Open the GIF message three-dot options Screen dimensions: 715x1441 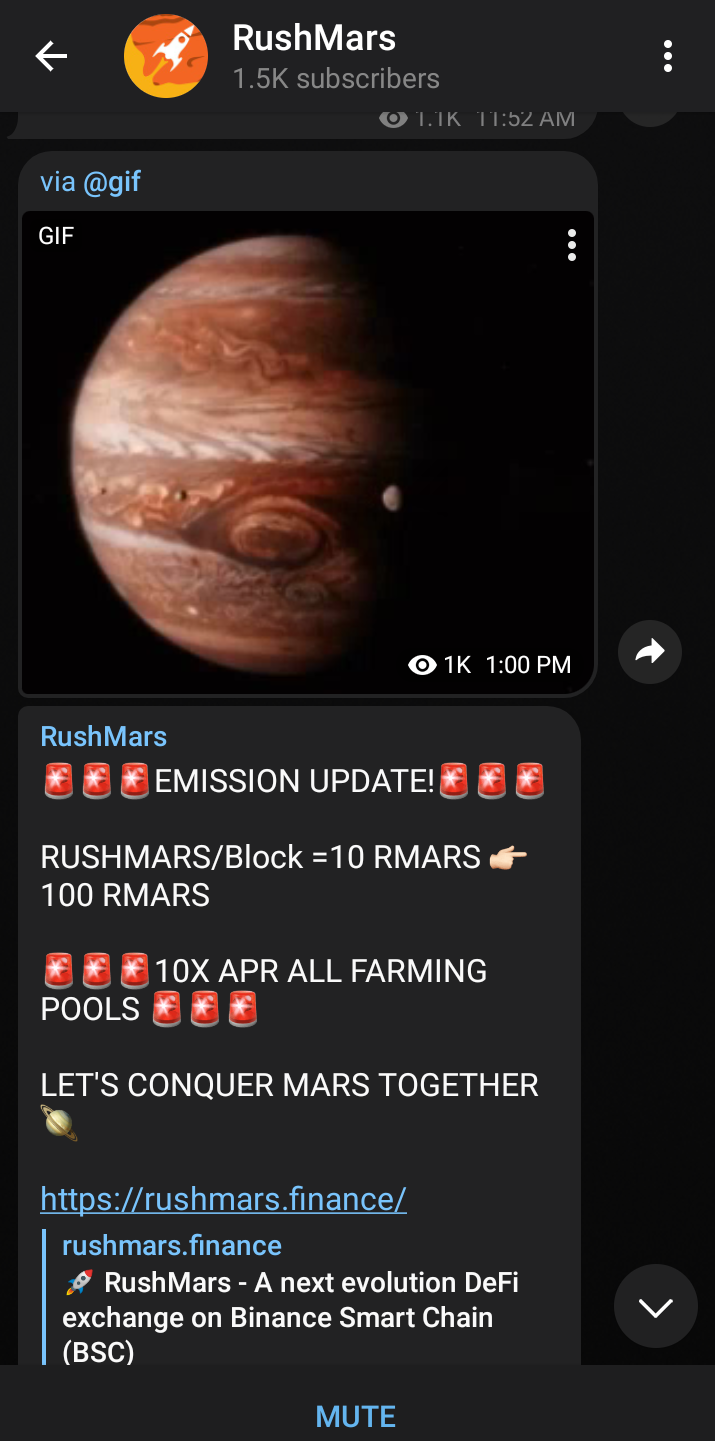[x=571, y=245]
